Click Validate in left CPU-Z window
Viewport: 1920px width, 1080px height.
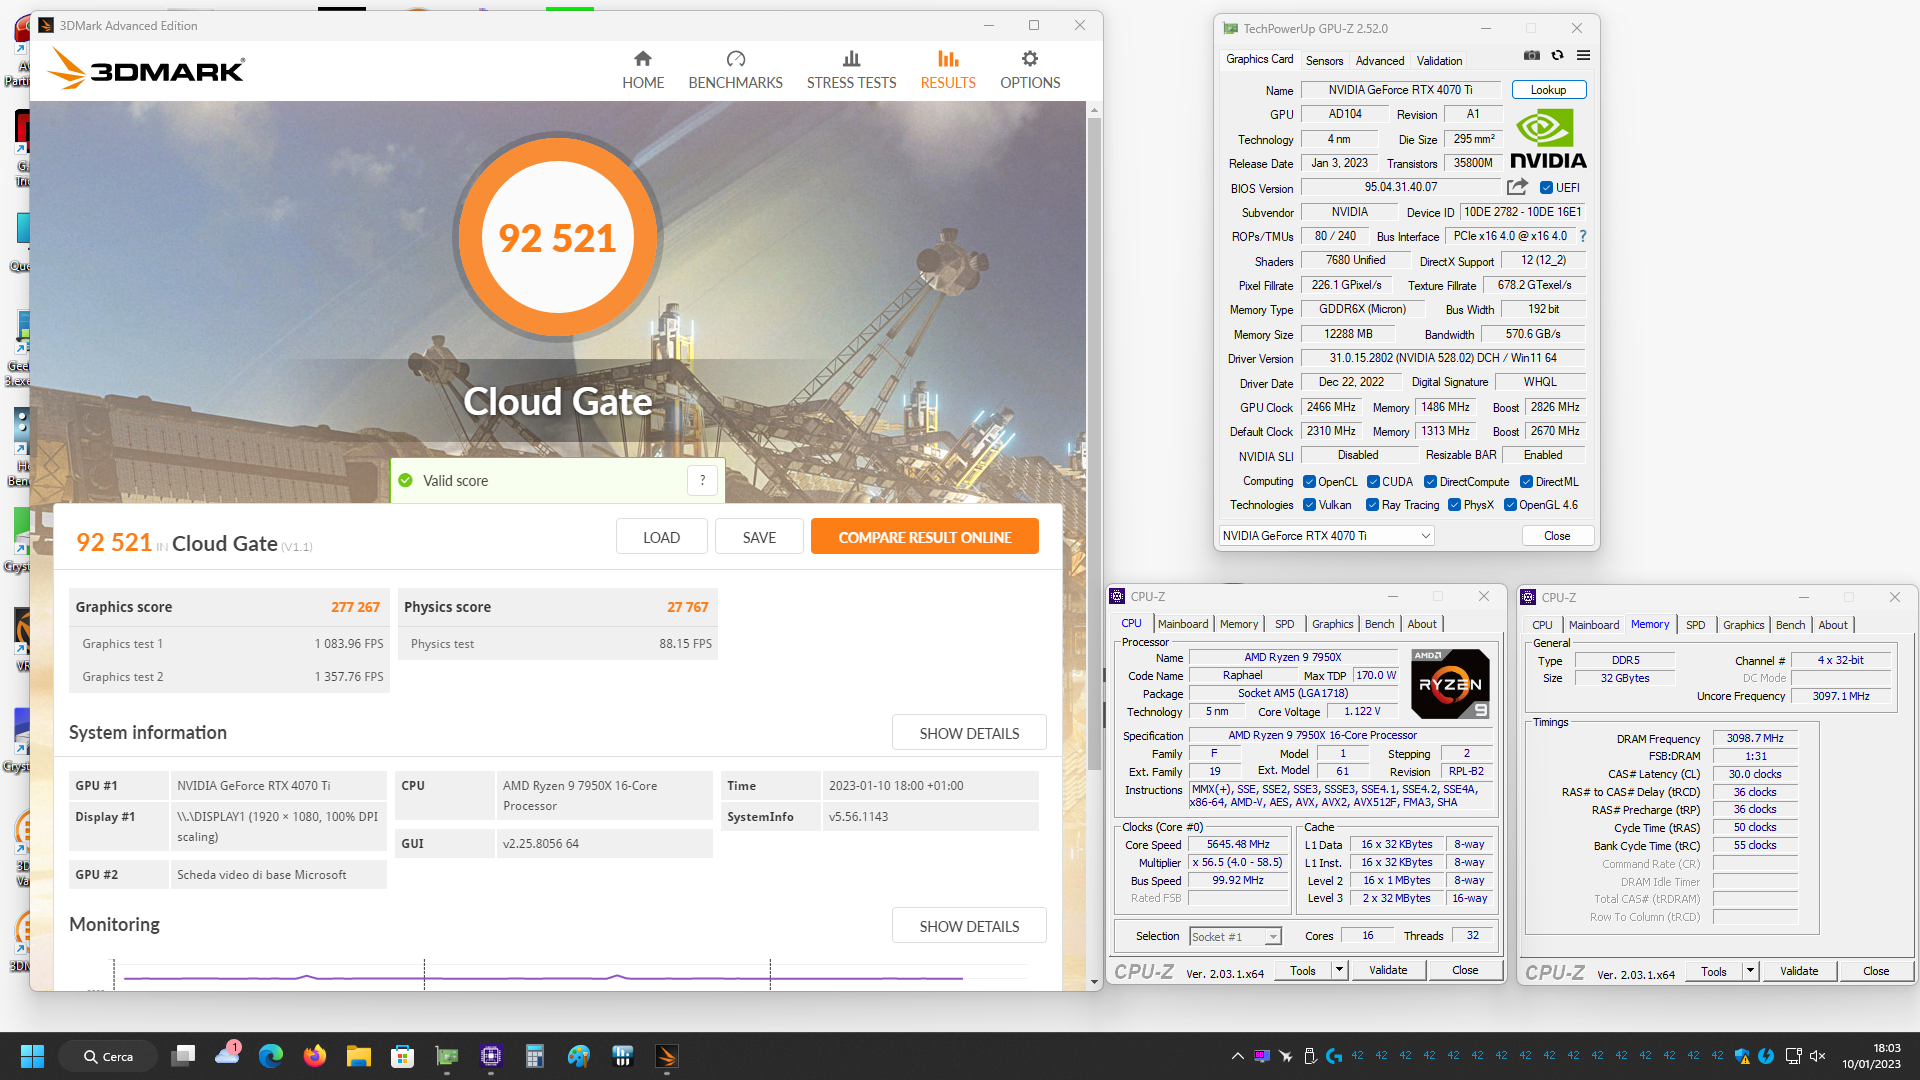pos(1387,970)
